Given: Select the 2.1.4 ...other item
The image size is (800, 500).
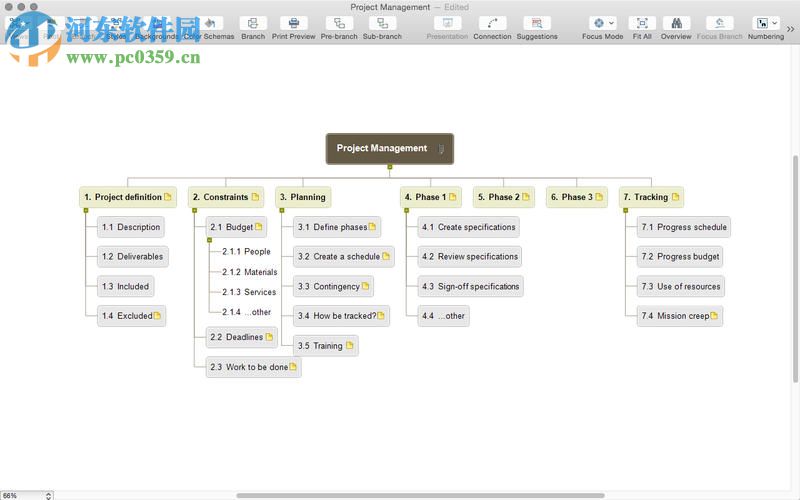Looking at the screenshot, I should click(246, 312).
